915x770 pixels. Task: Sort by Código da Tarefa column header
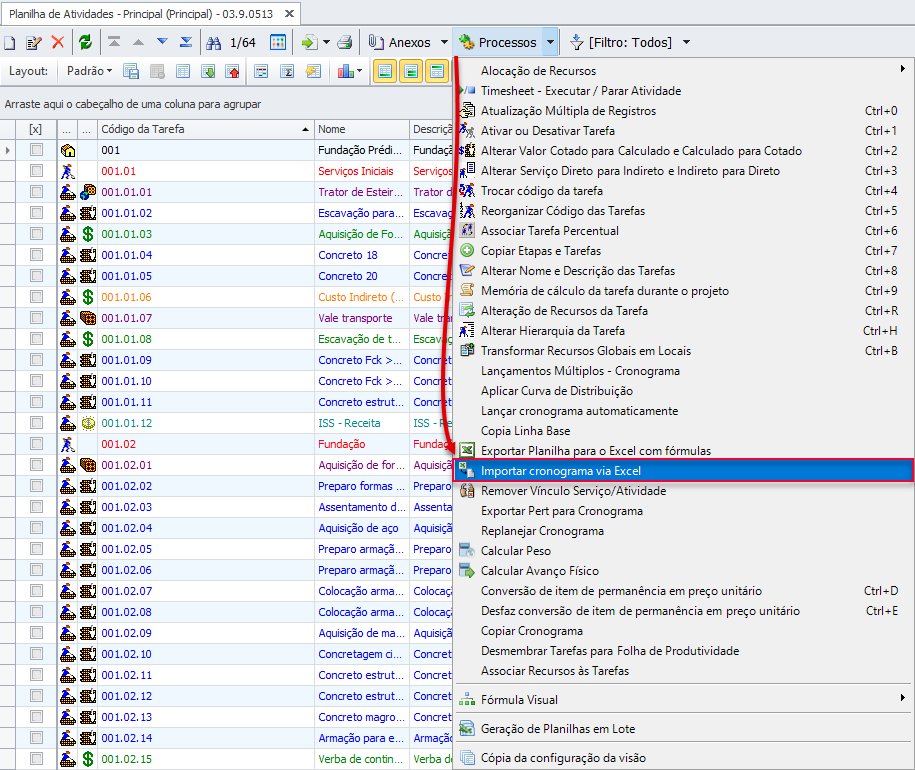click(205, 129)
